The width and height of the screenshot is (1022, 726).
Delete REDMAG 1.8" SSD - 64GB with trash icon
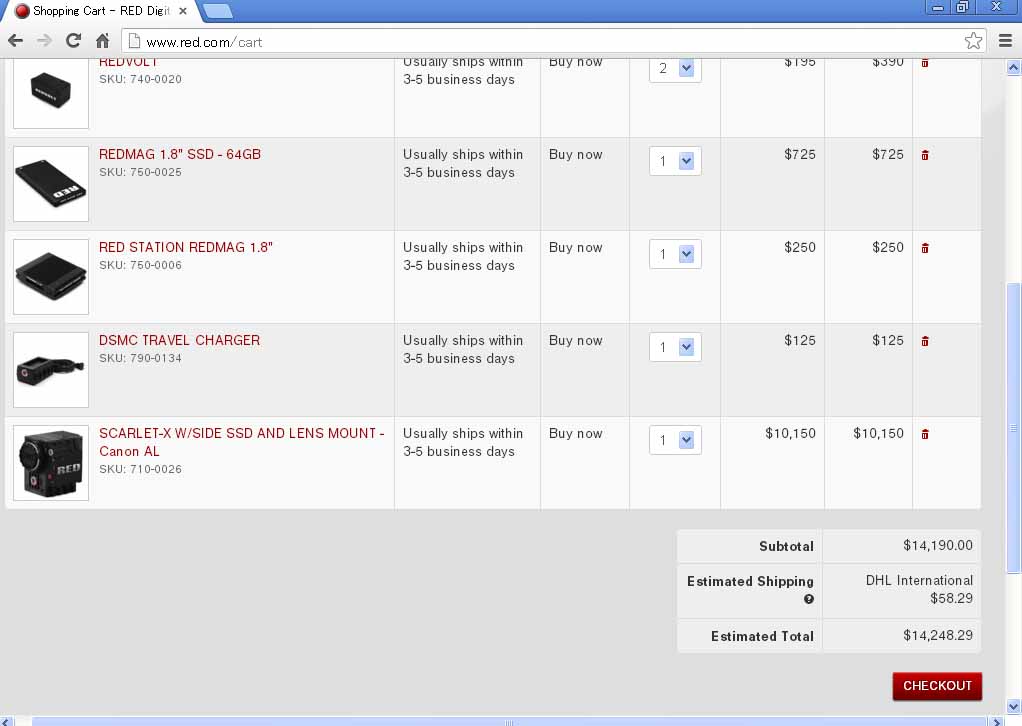pos(925,155)
